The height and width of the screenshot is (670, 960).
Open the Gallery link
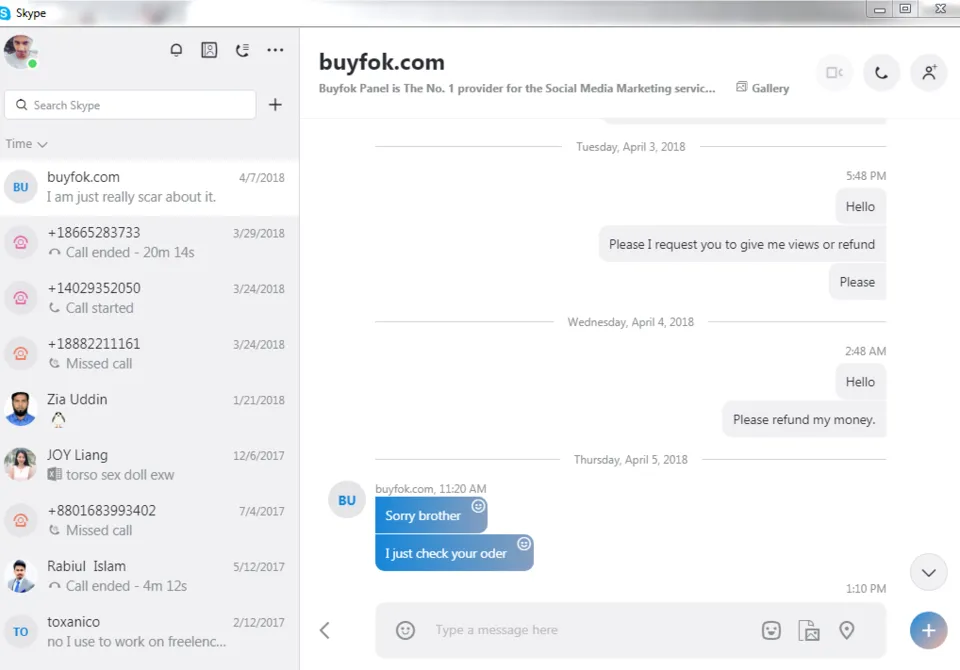[763, 88]
